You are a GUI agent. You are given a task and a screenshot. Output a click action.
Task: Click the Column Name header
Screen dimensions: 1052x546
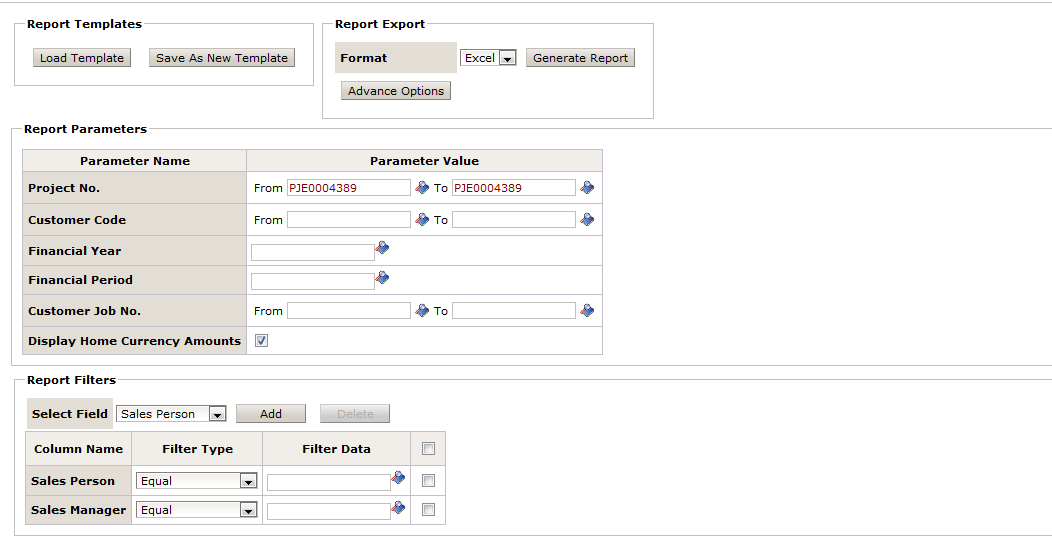coord(78,449)
